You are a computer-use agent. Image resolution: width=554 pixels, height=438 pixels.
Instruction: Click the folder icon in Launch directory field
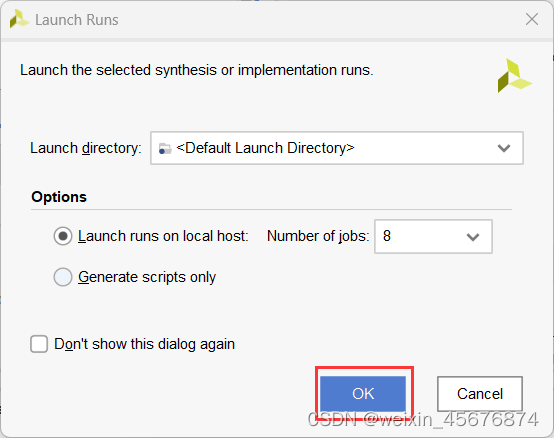pyautogui.click(x=165, y=149)
